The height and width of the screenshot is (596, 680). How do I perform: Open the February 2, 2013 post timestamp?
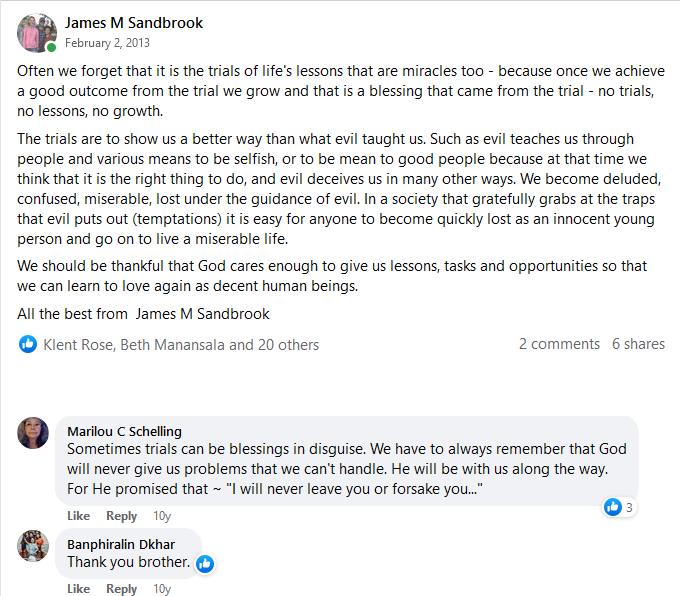click(x=108, y=43)
